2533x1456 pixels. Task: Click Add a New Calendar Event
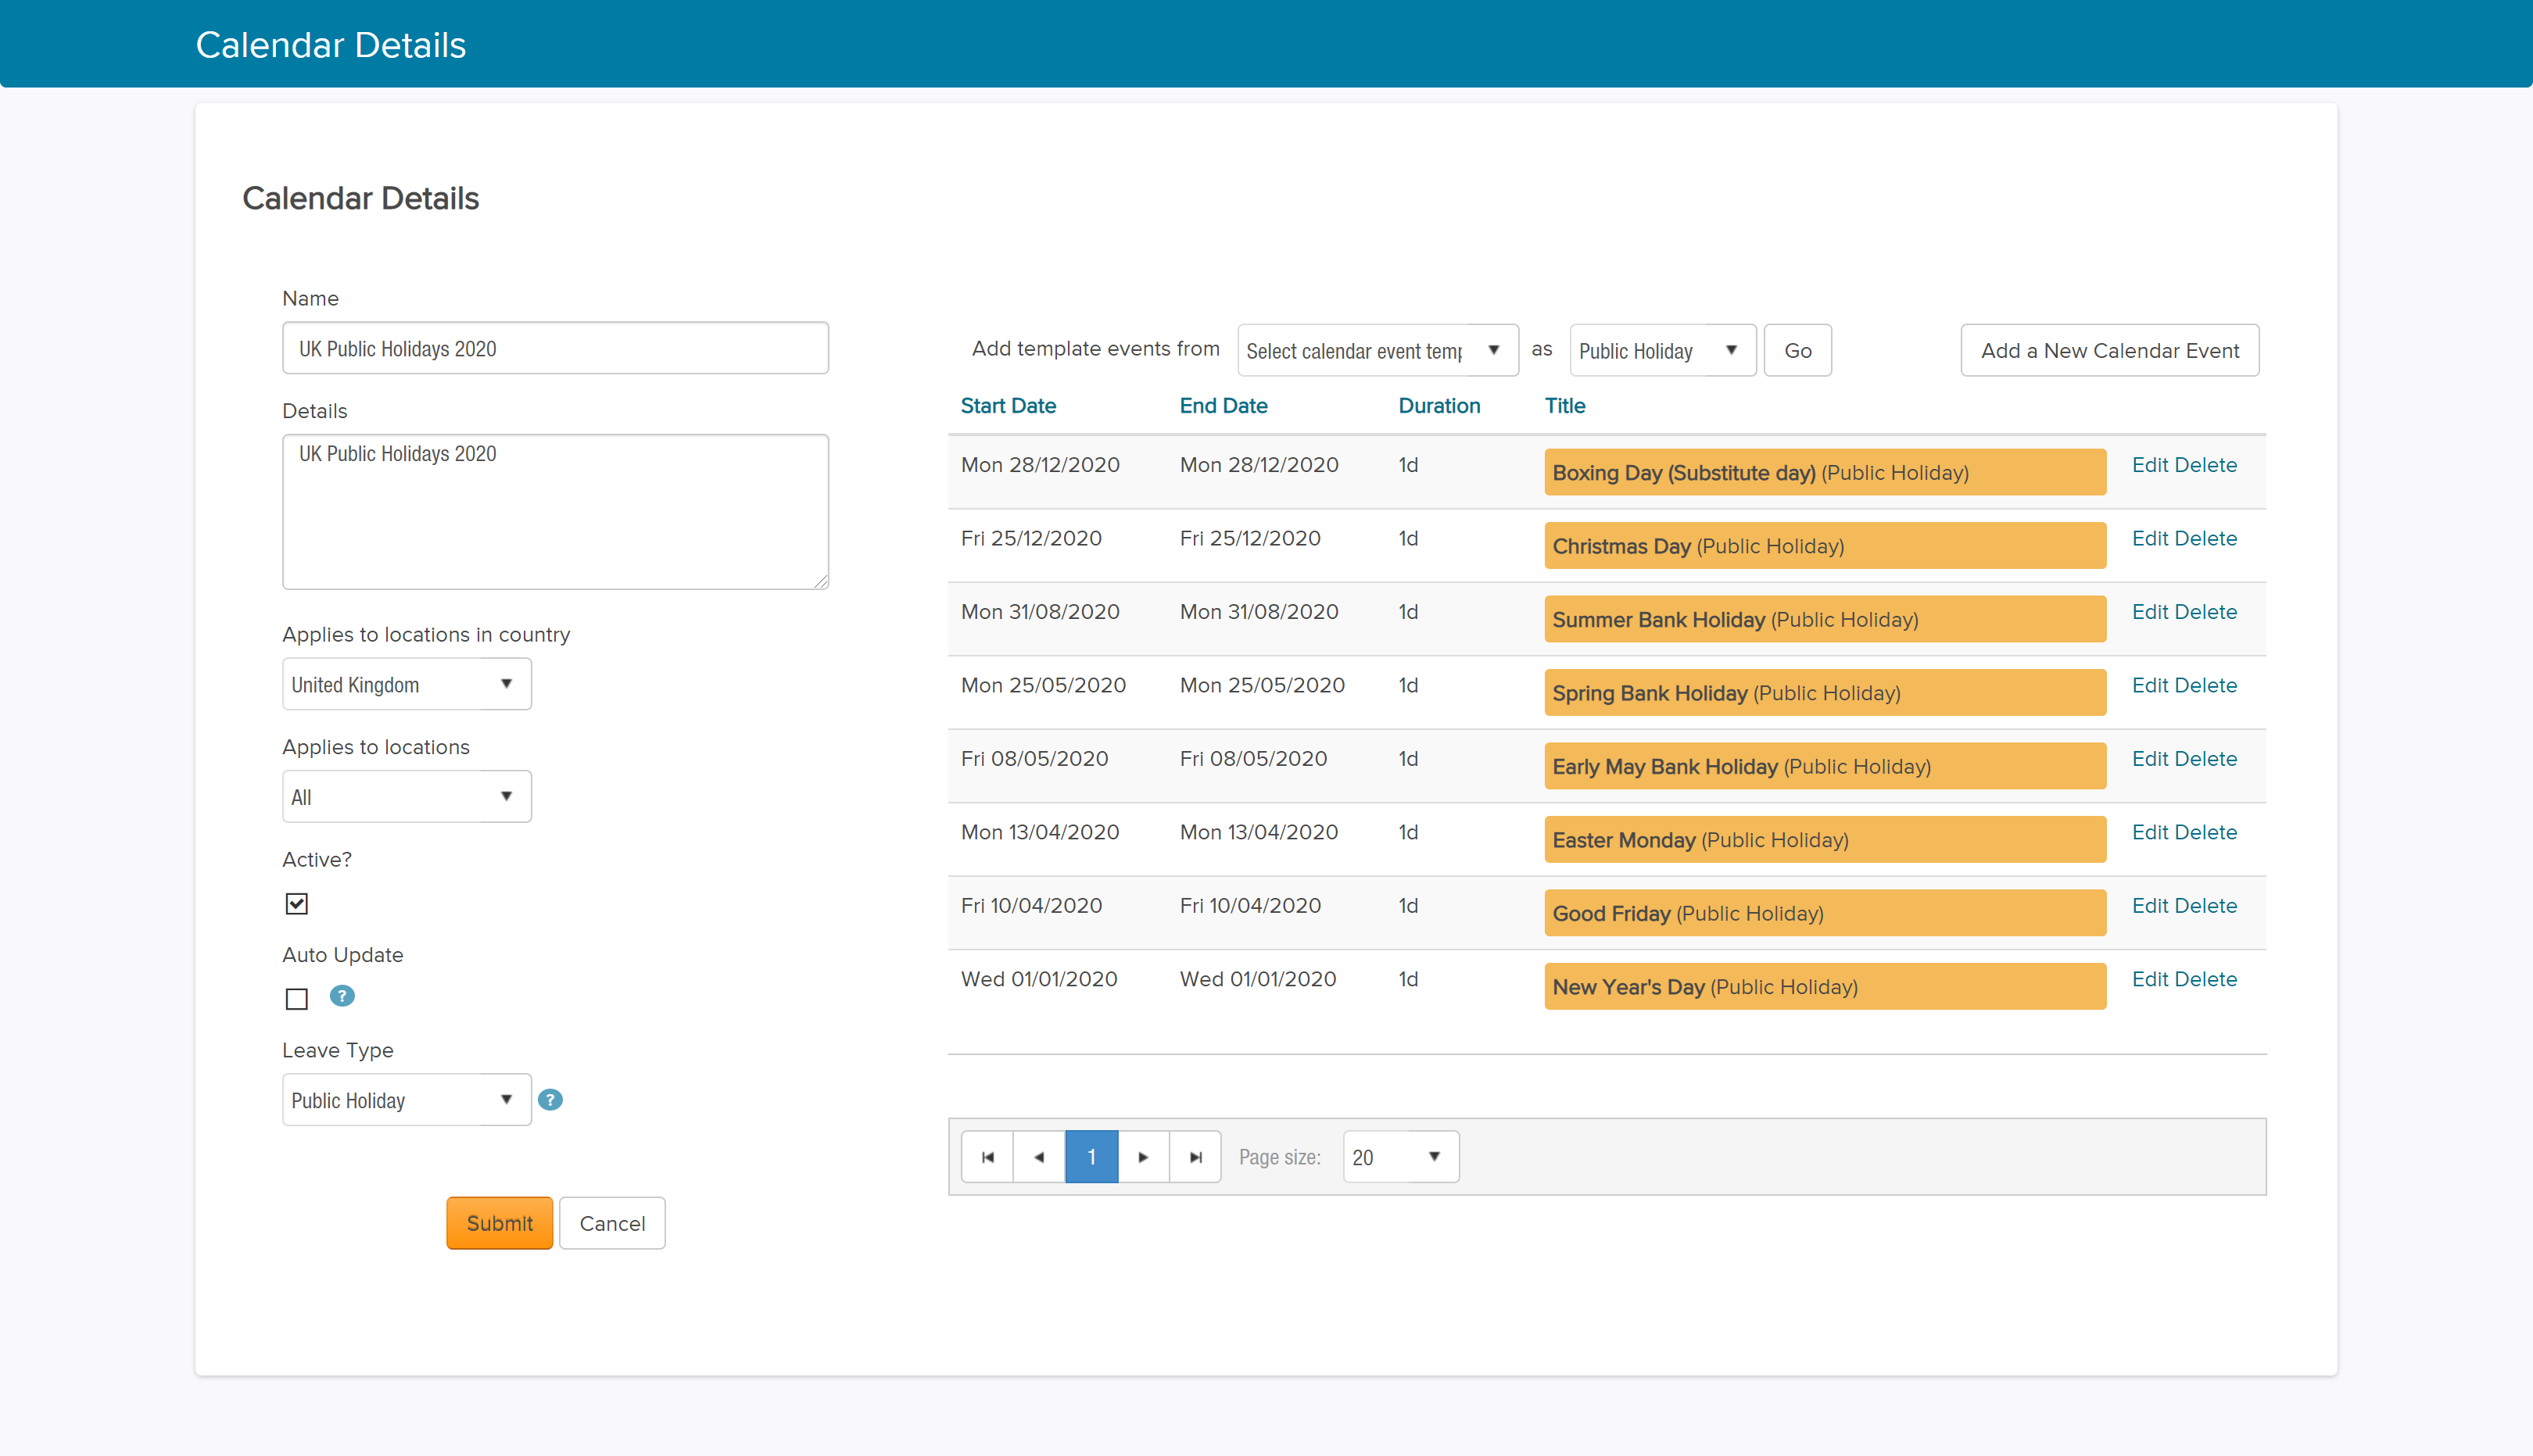pos(2110,351)
